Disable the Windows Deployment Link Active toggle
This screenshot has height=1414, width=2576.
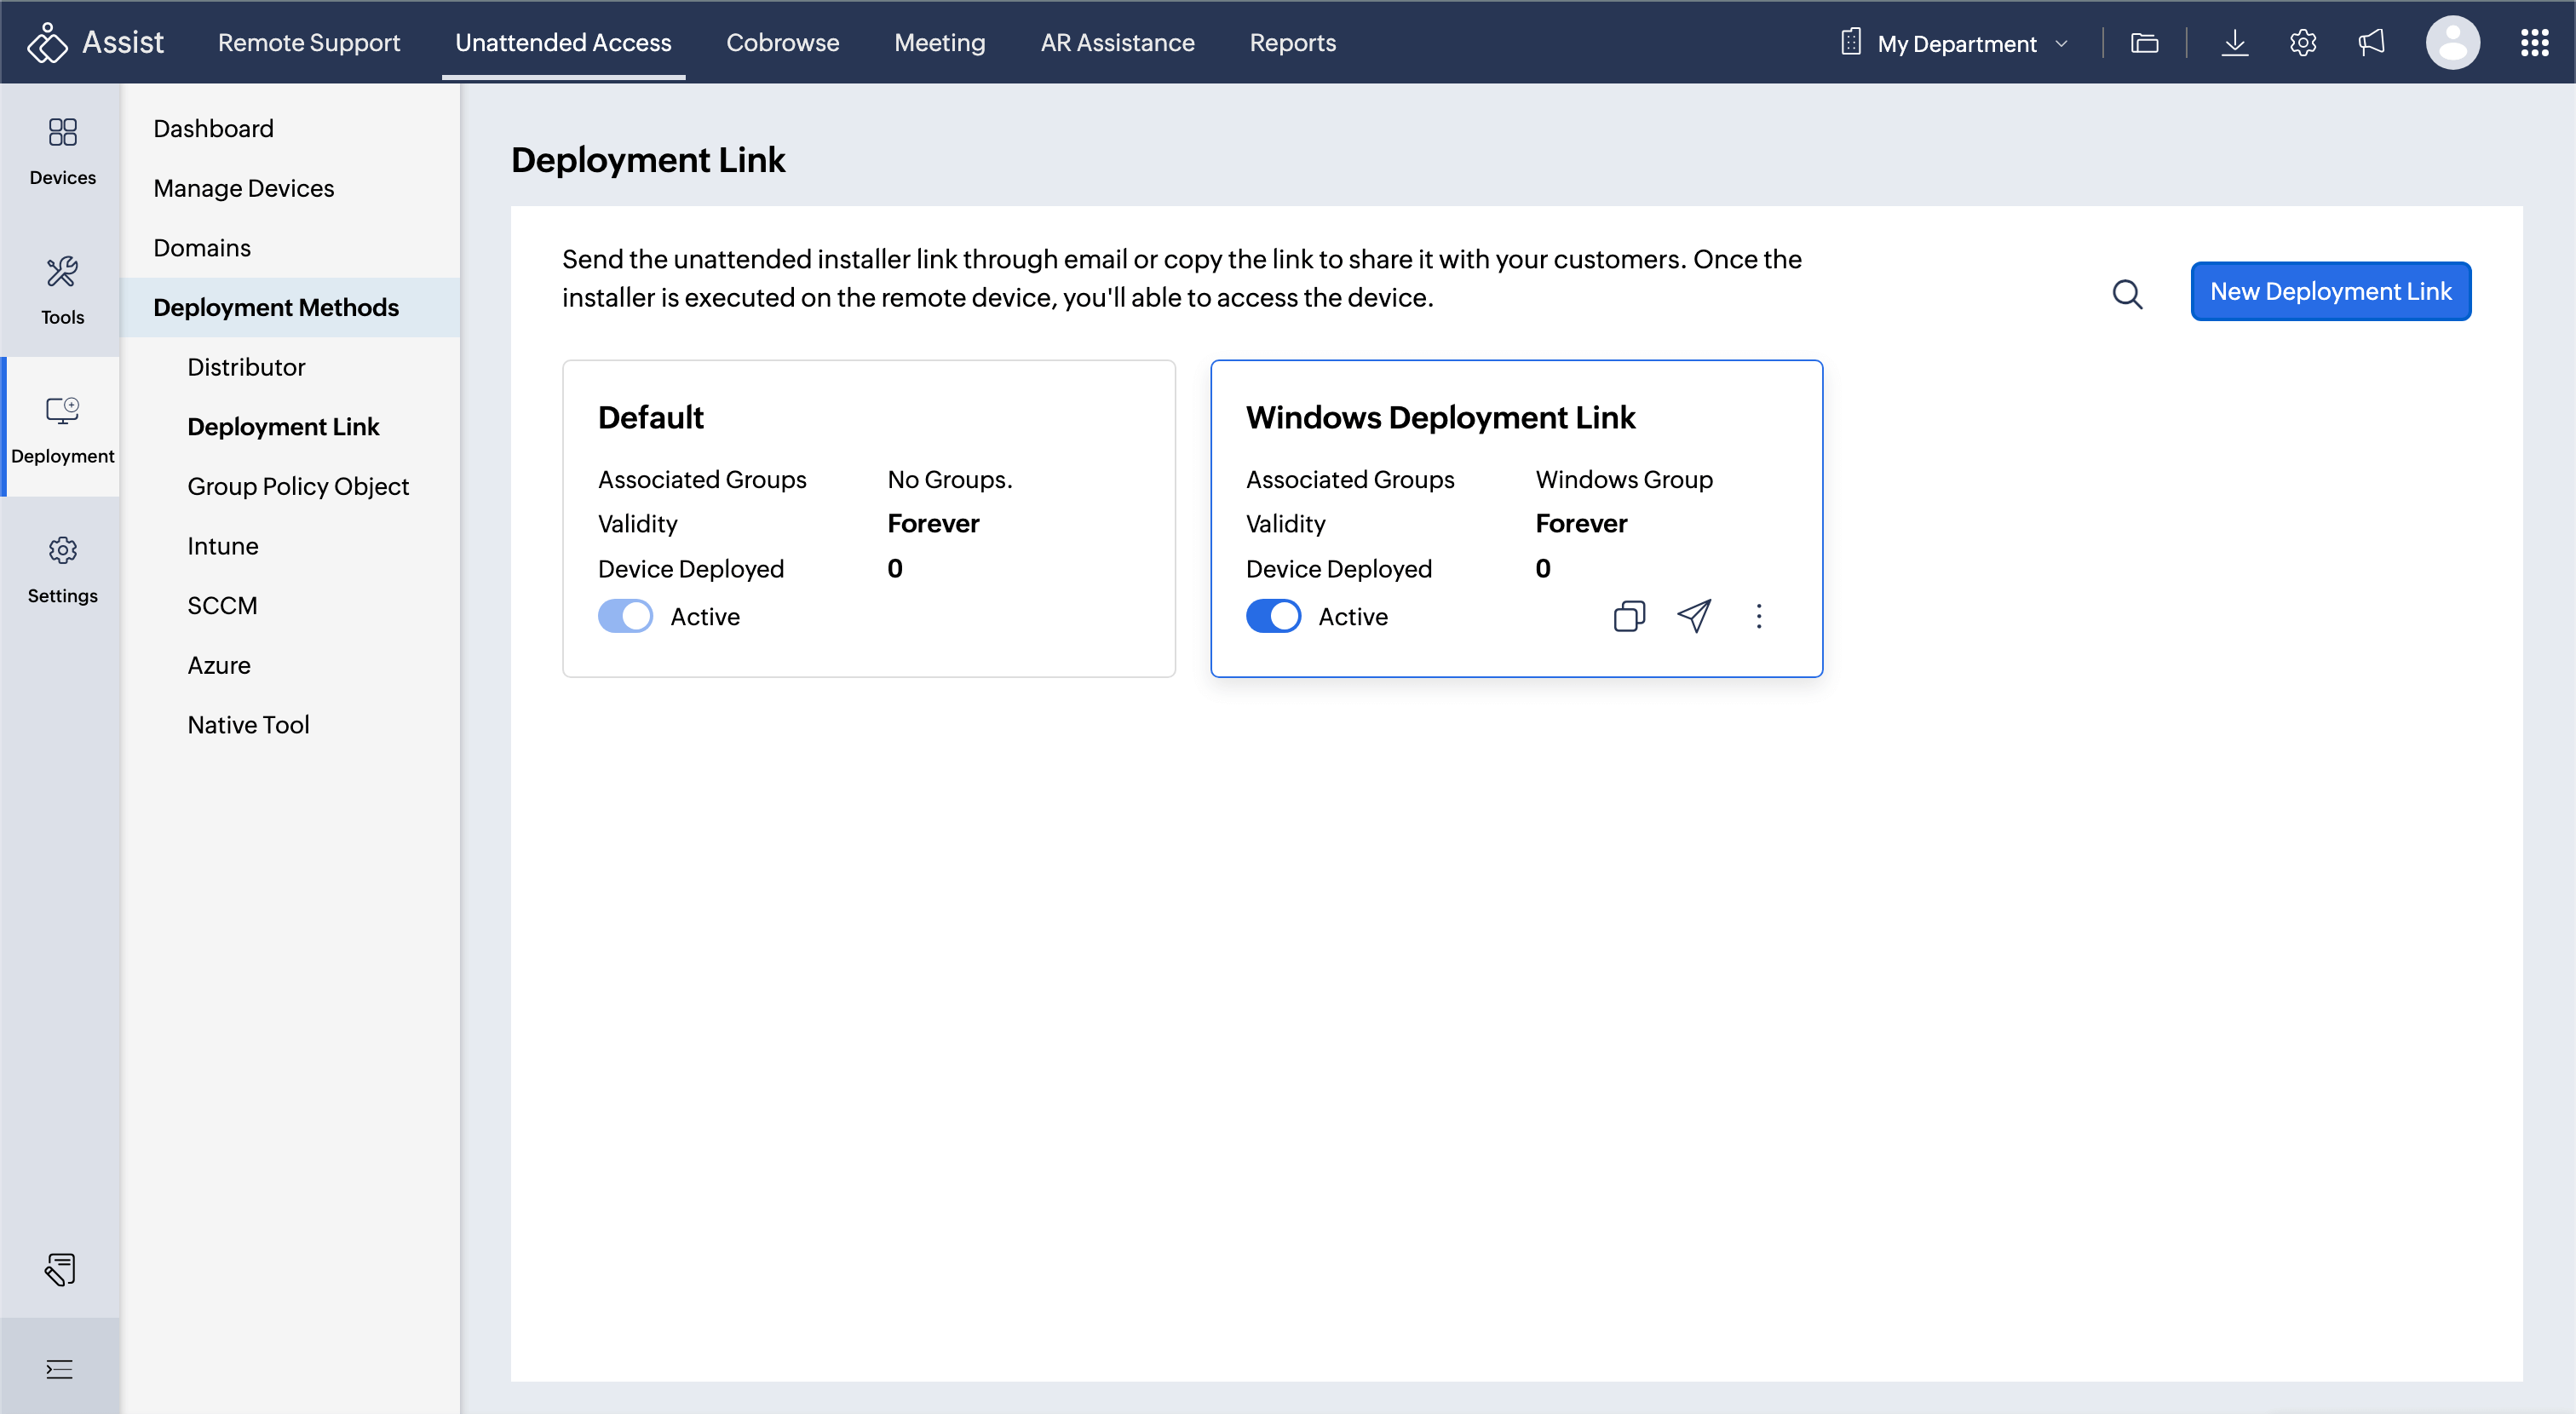(x=1273, y=616)
